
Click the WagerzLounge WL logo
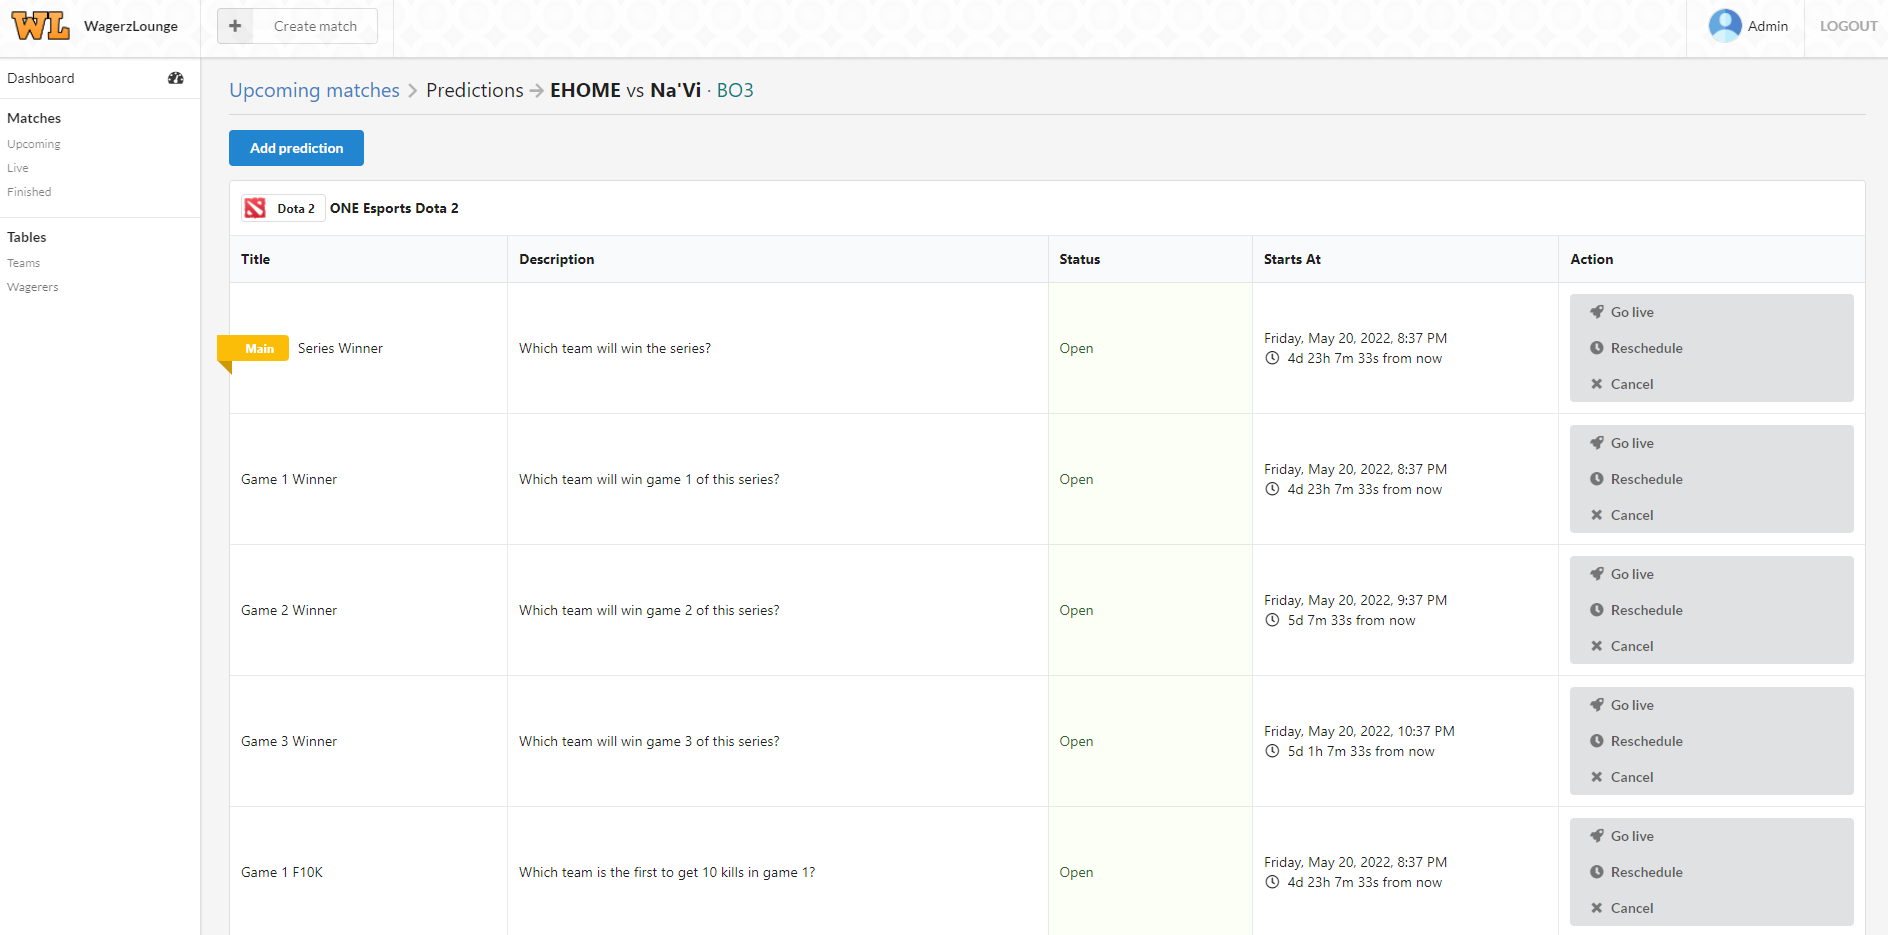tap(39, 26)
